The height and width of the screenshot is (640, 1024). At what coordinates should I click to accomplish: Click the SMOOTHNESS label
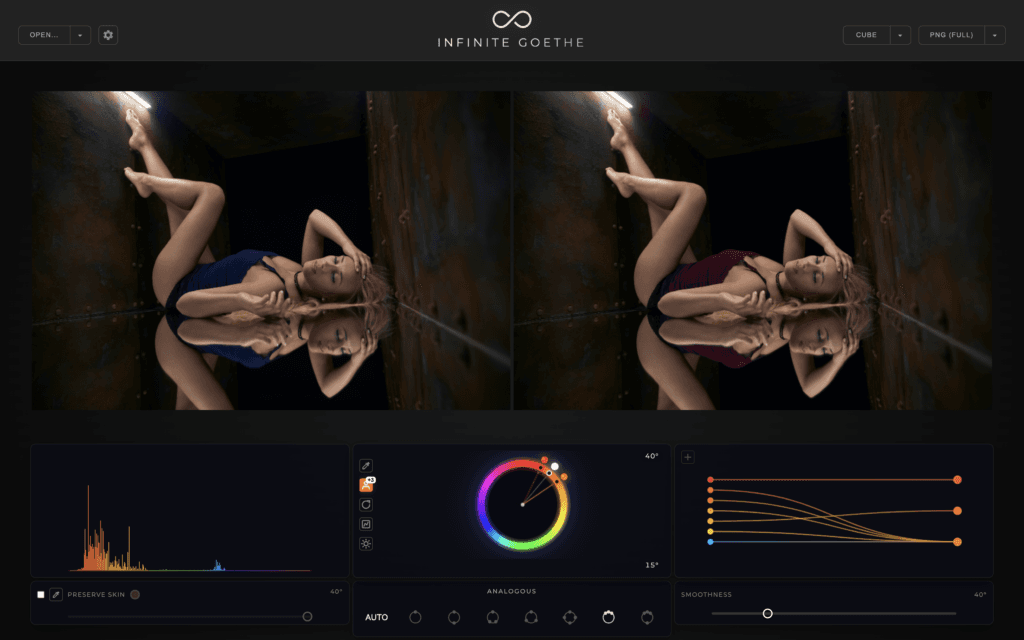click(706, 594)
